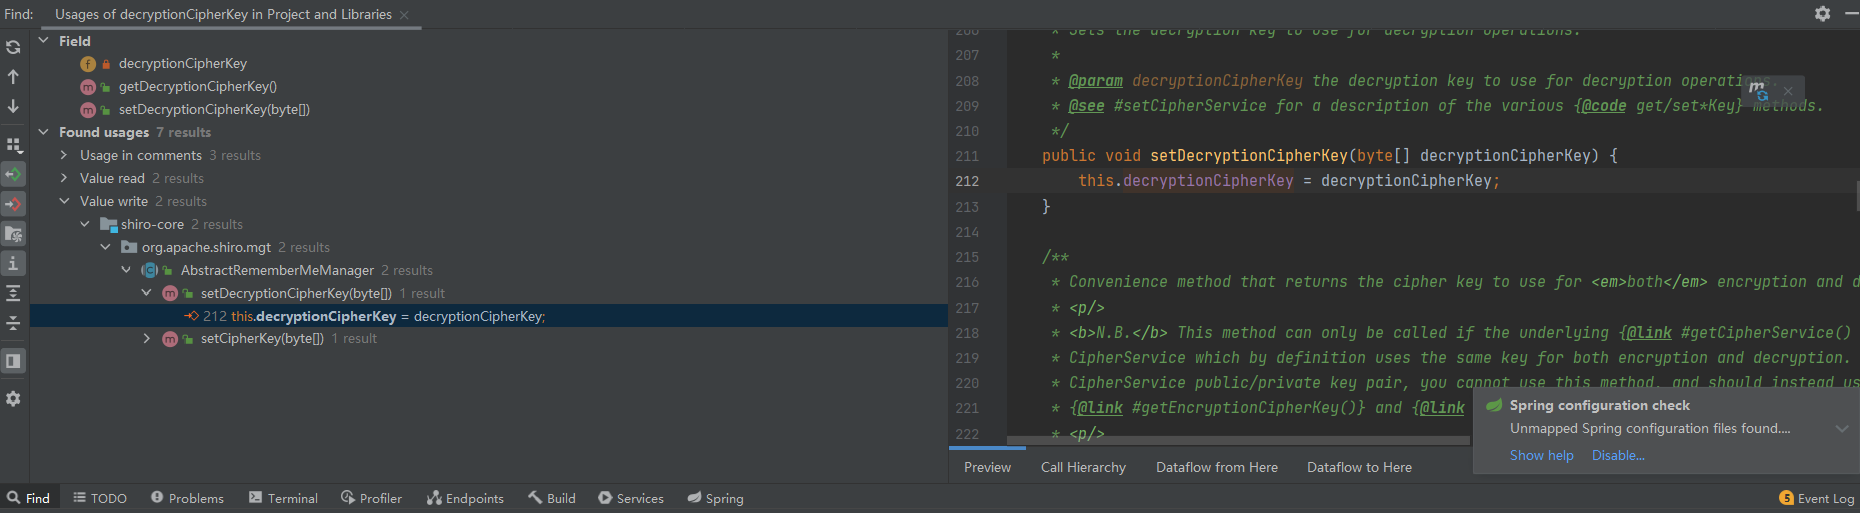Expand Spring configuration check notification chevron

(x=1842, y=428)
